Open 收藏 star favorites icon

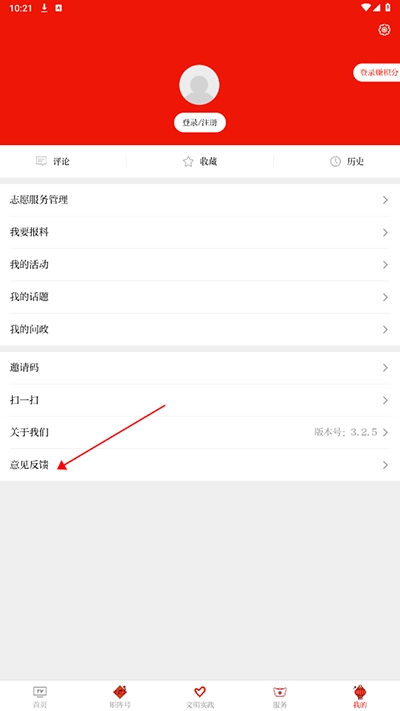click(x=188, y=161)
